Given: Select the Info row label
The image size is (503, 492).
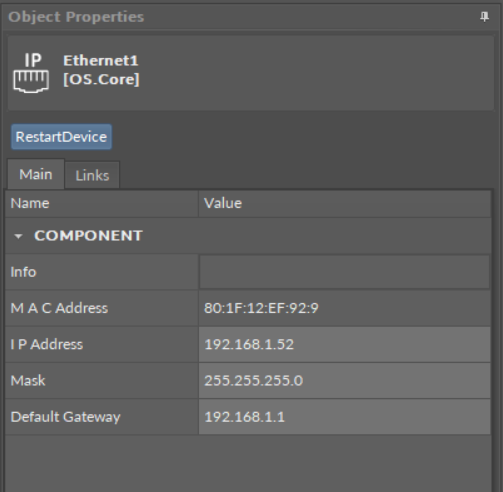Looking at the screenshot, I should 23,272.
